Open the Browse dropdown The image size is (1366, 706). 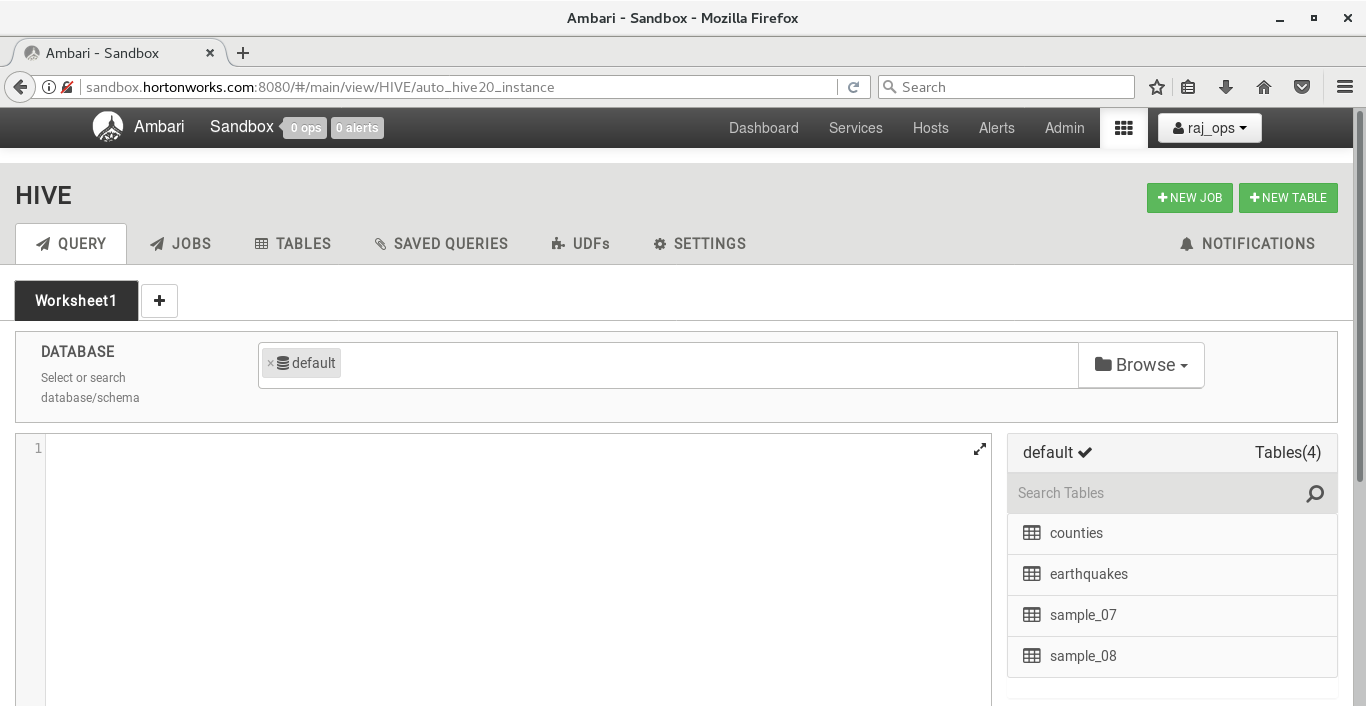1141,365
